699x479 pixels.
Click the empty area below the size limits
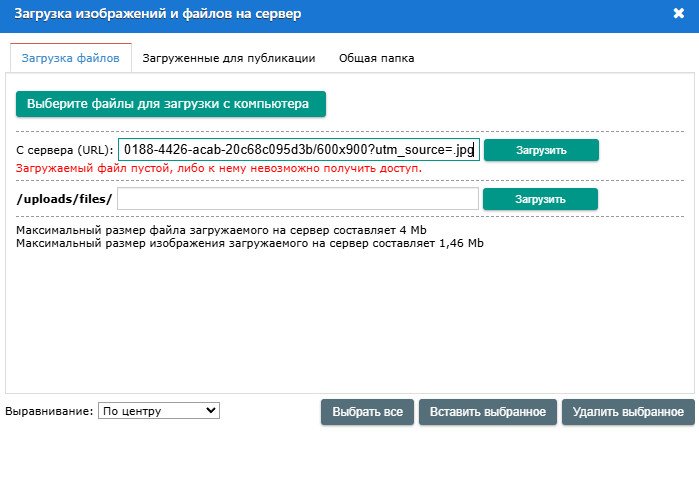pos(349,320)
